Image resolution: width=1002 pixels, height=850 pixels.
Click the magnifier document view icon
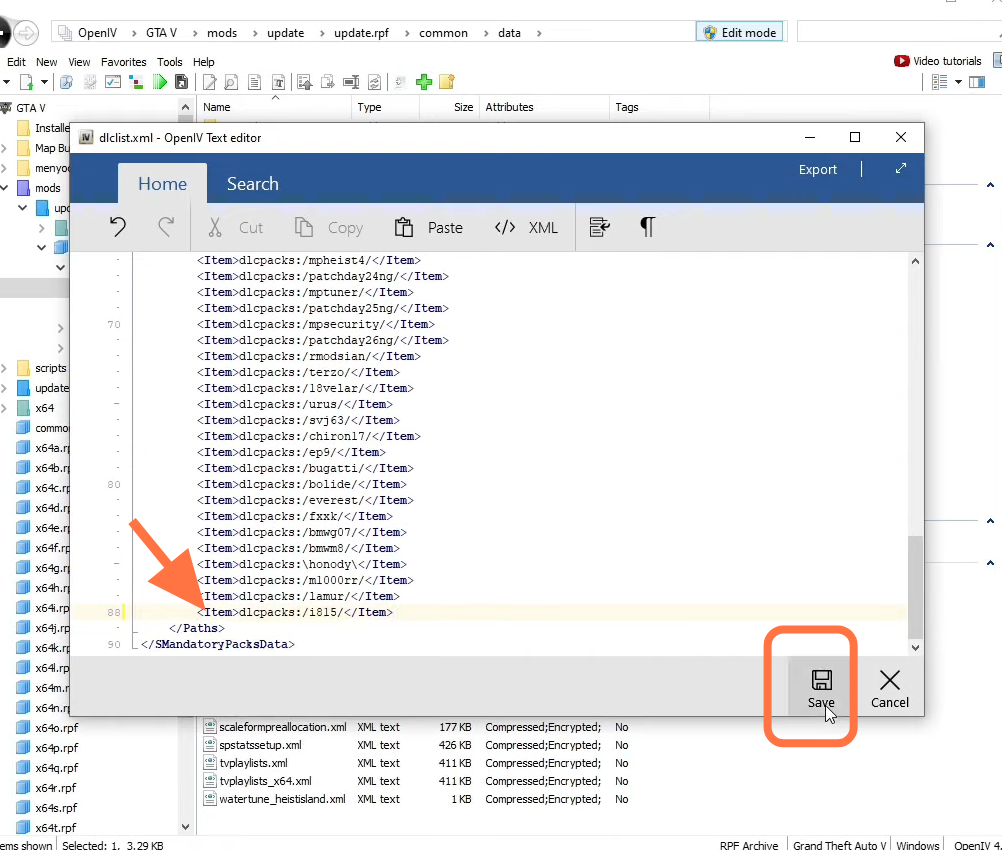(x=231, y=82)
